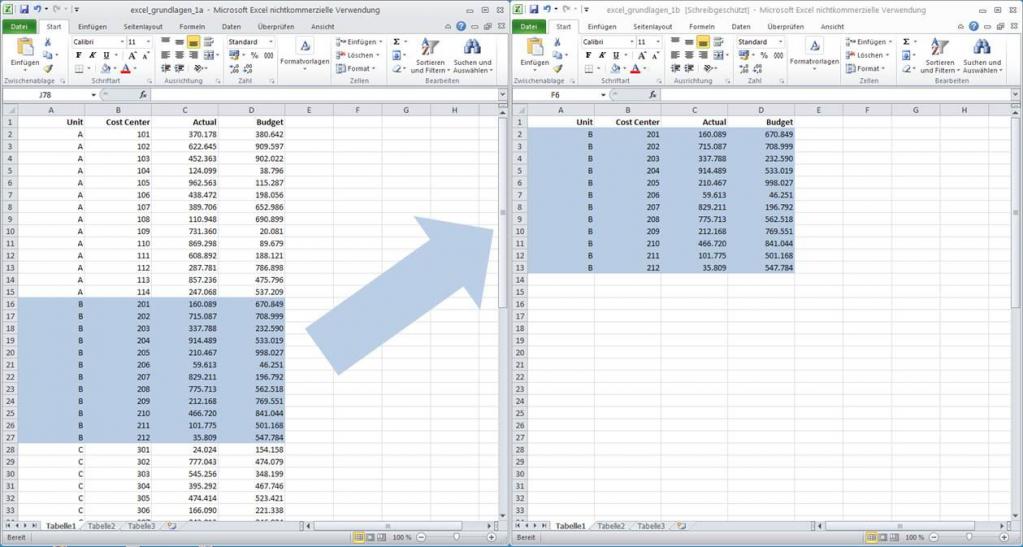
Task: Click Suchen und Auswählen binoculars in excel_grundlagen_1a
Action: point(472,47)
